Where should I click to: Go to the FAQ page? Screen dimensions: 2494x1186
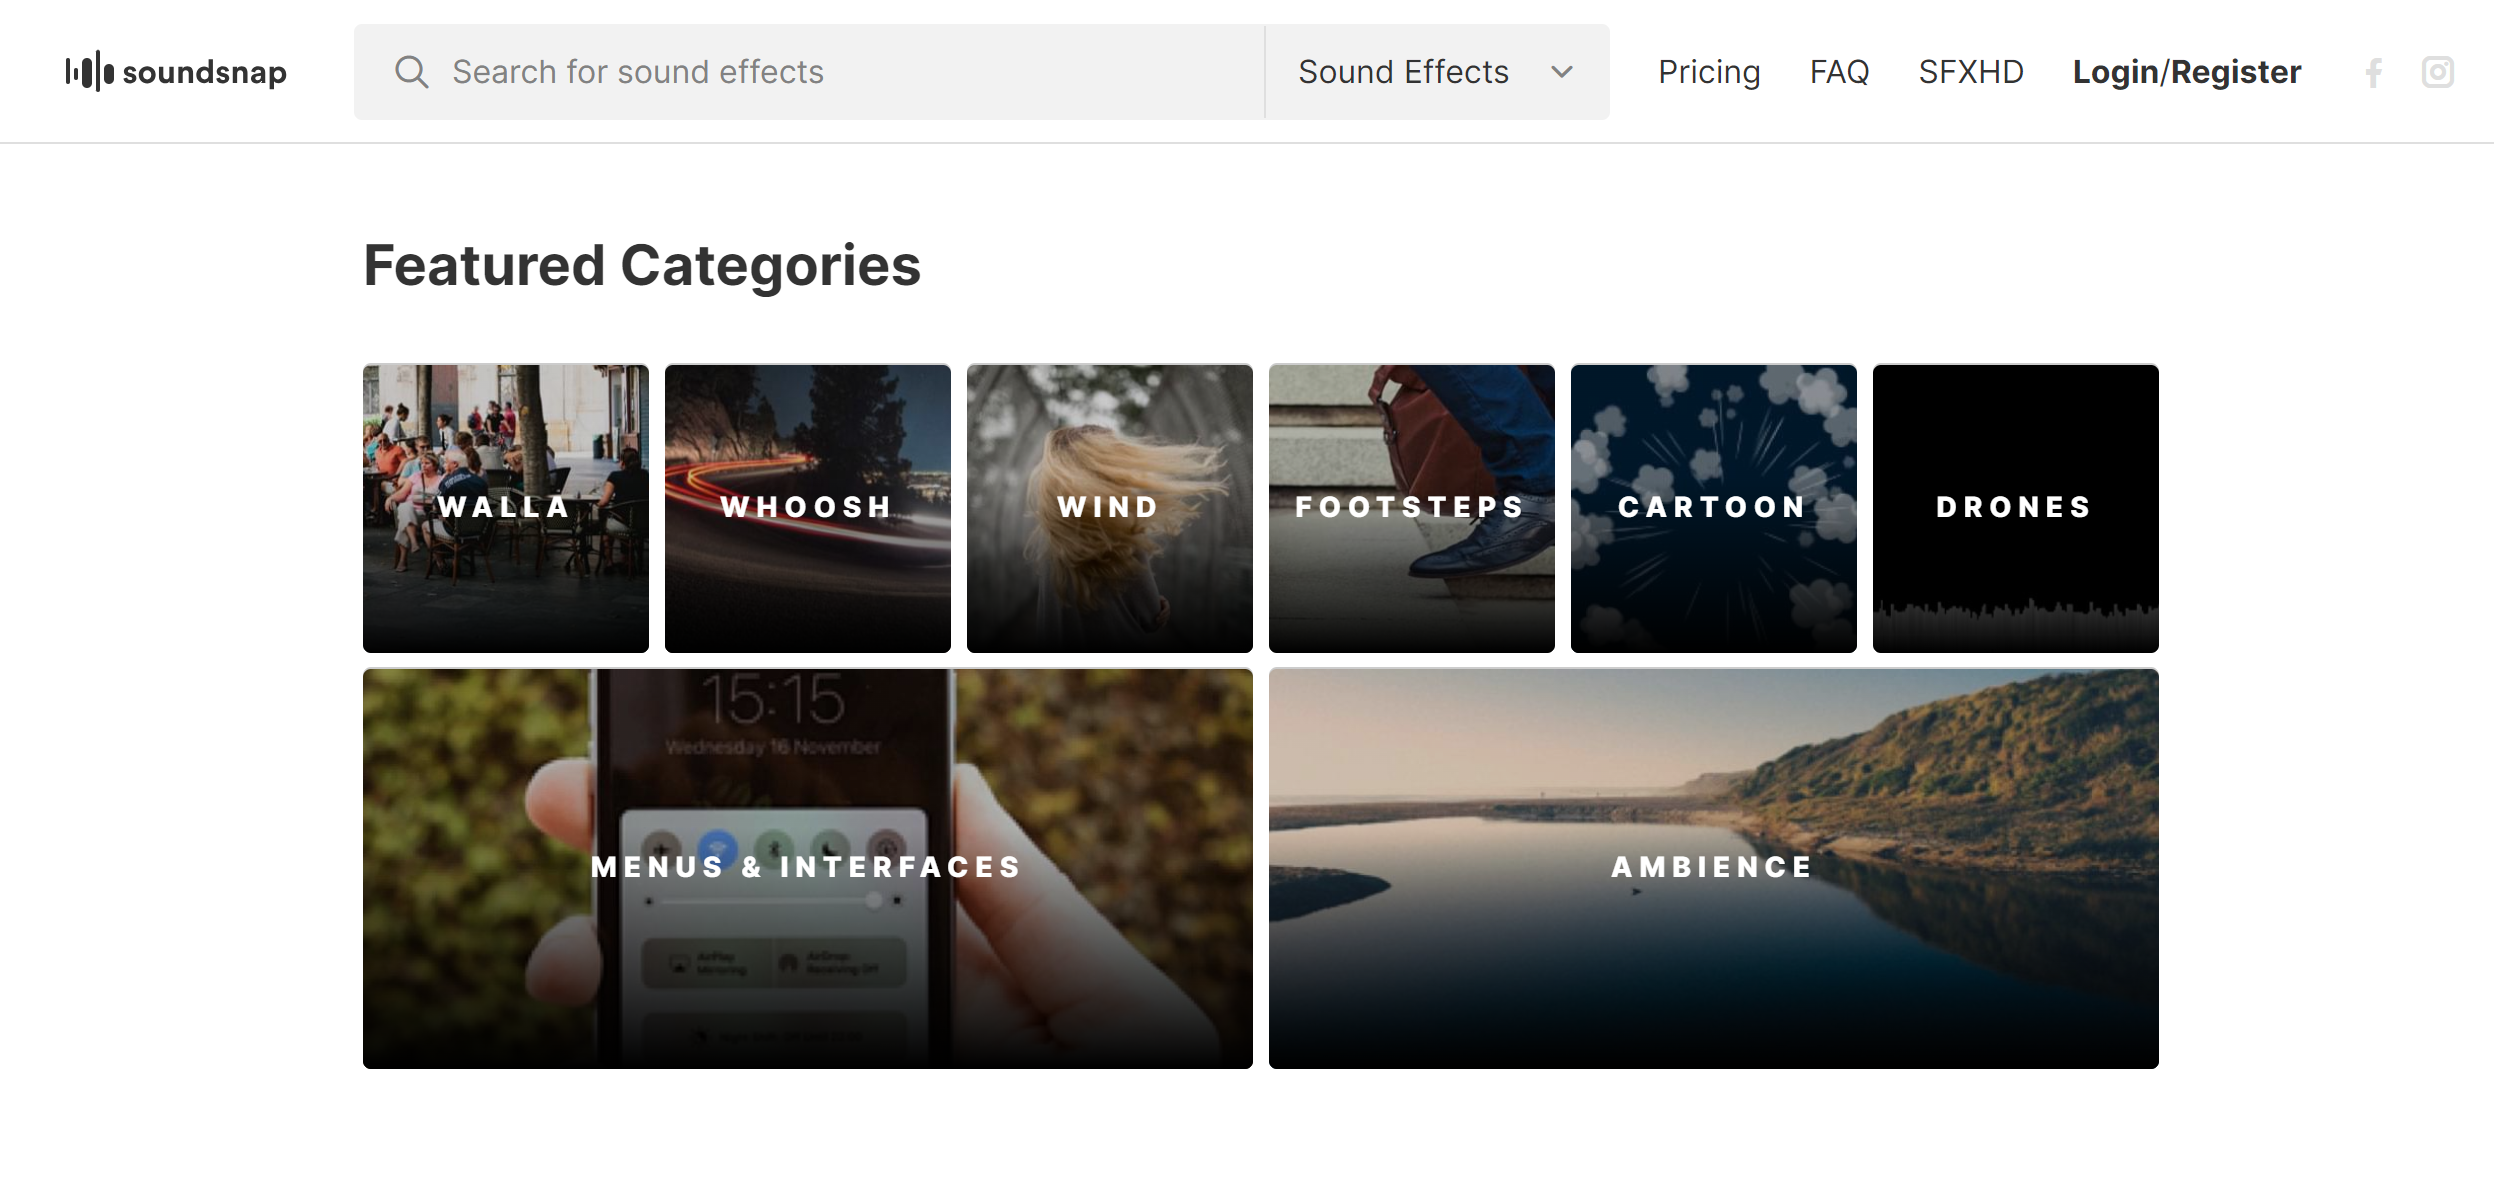pyautogui.click(x=1839, y=72)
